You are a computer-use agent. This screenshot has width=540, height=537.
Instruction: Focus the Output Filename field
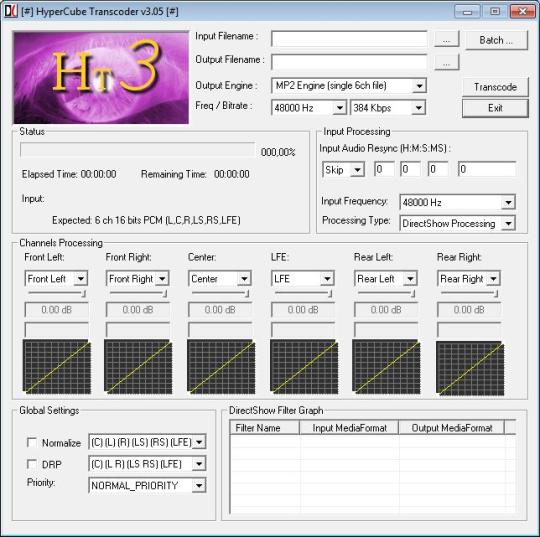click(x=349, y=62)
